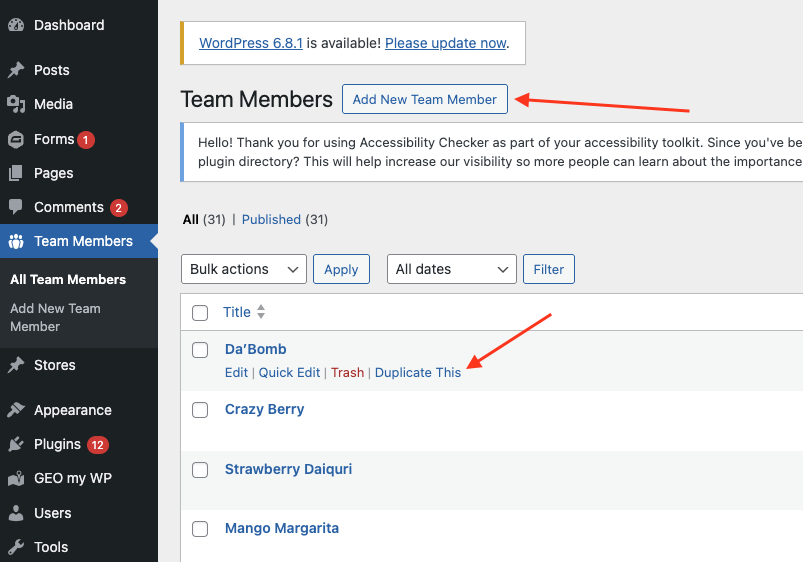
Task: Click the Add New Team Member button
Action: point(425,99)
